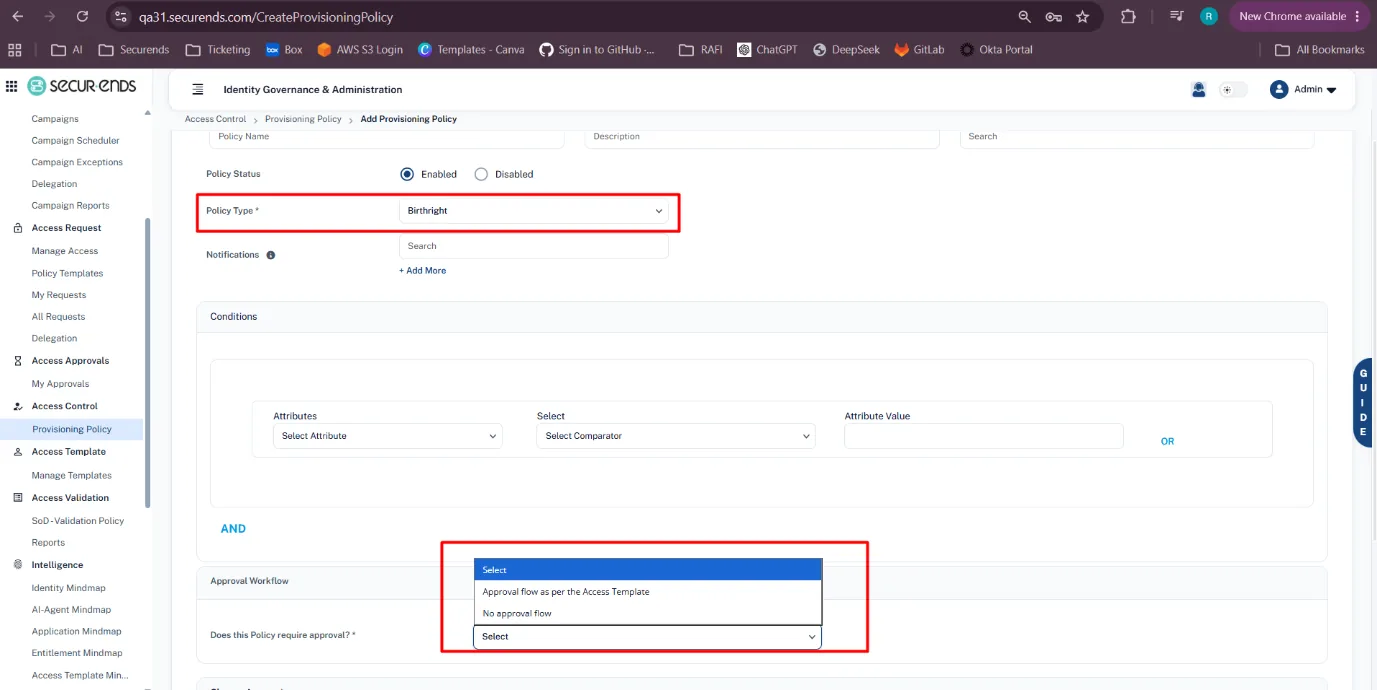The width and height of the screenshot is (1377, 690).
Task: Open the apps grid icon beside SecurEnds logo
Action: tap(12, 87)
